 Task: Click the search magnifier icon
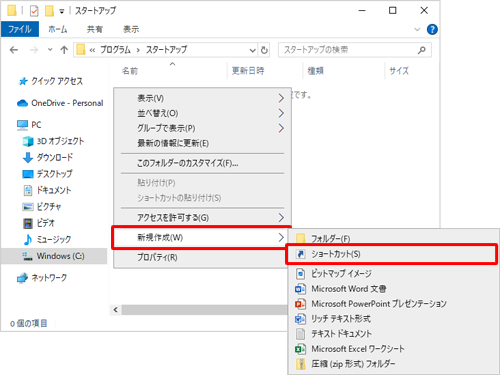click(422, 50)
